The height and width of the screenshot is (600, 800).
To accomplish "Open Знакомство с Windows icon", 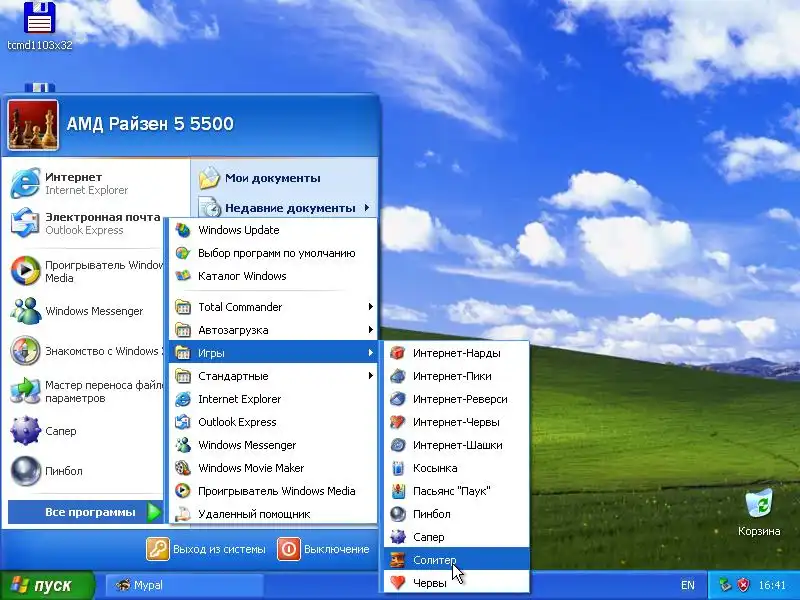I will [x=25, y=351].
